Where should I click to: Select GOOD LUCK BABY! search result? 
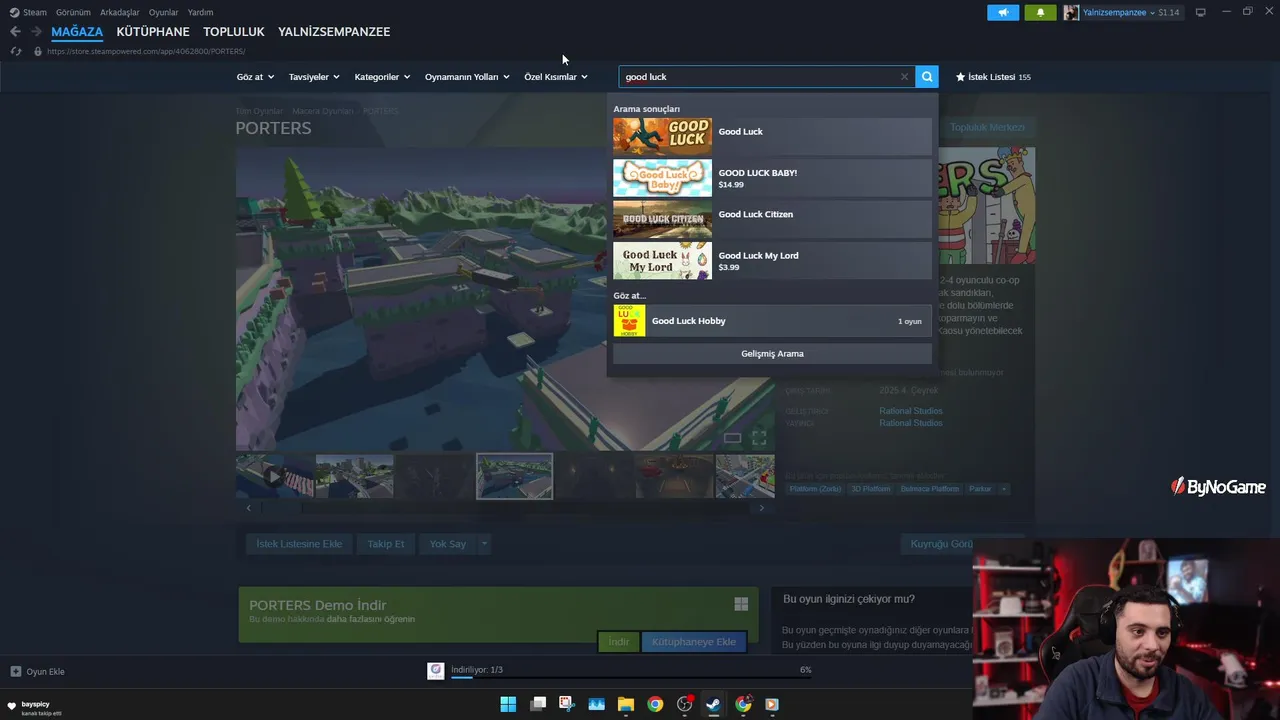pyautogui.click(x=772, y=178)
